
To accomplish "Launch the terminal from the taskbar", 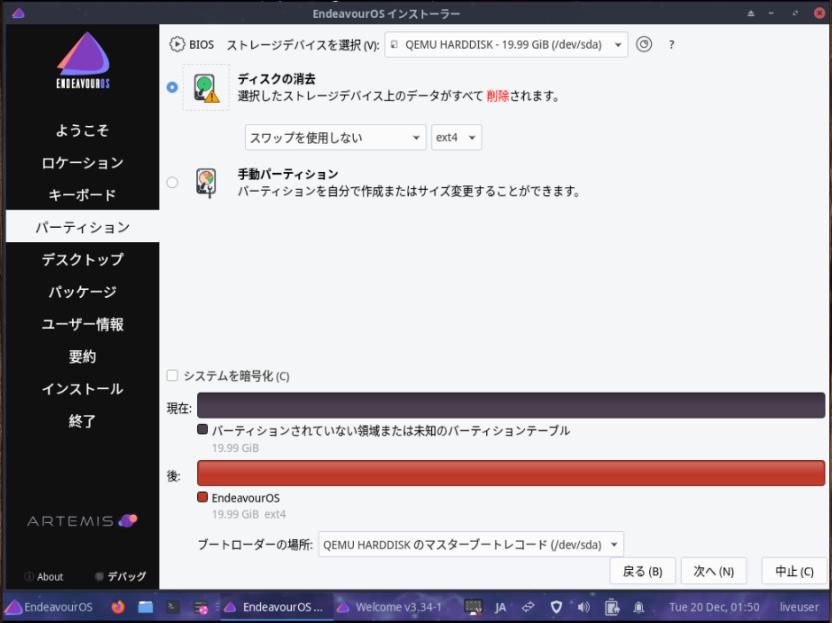I will (x=172, y=607).
